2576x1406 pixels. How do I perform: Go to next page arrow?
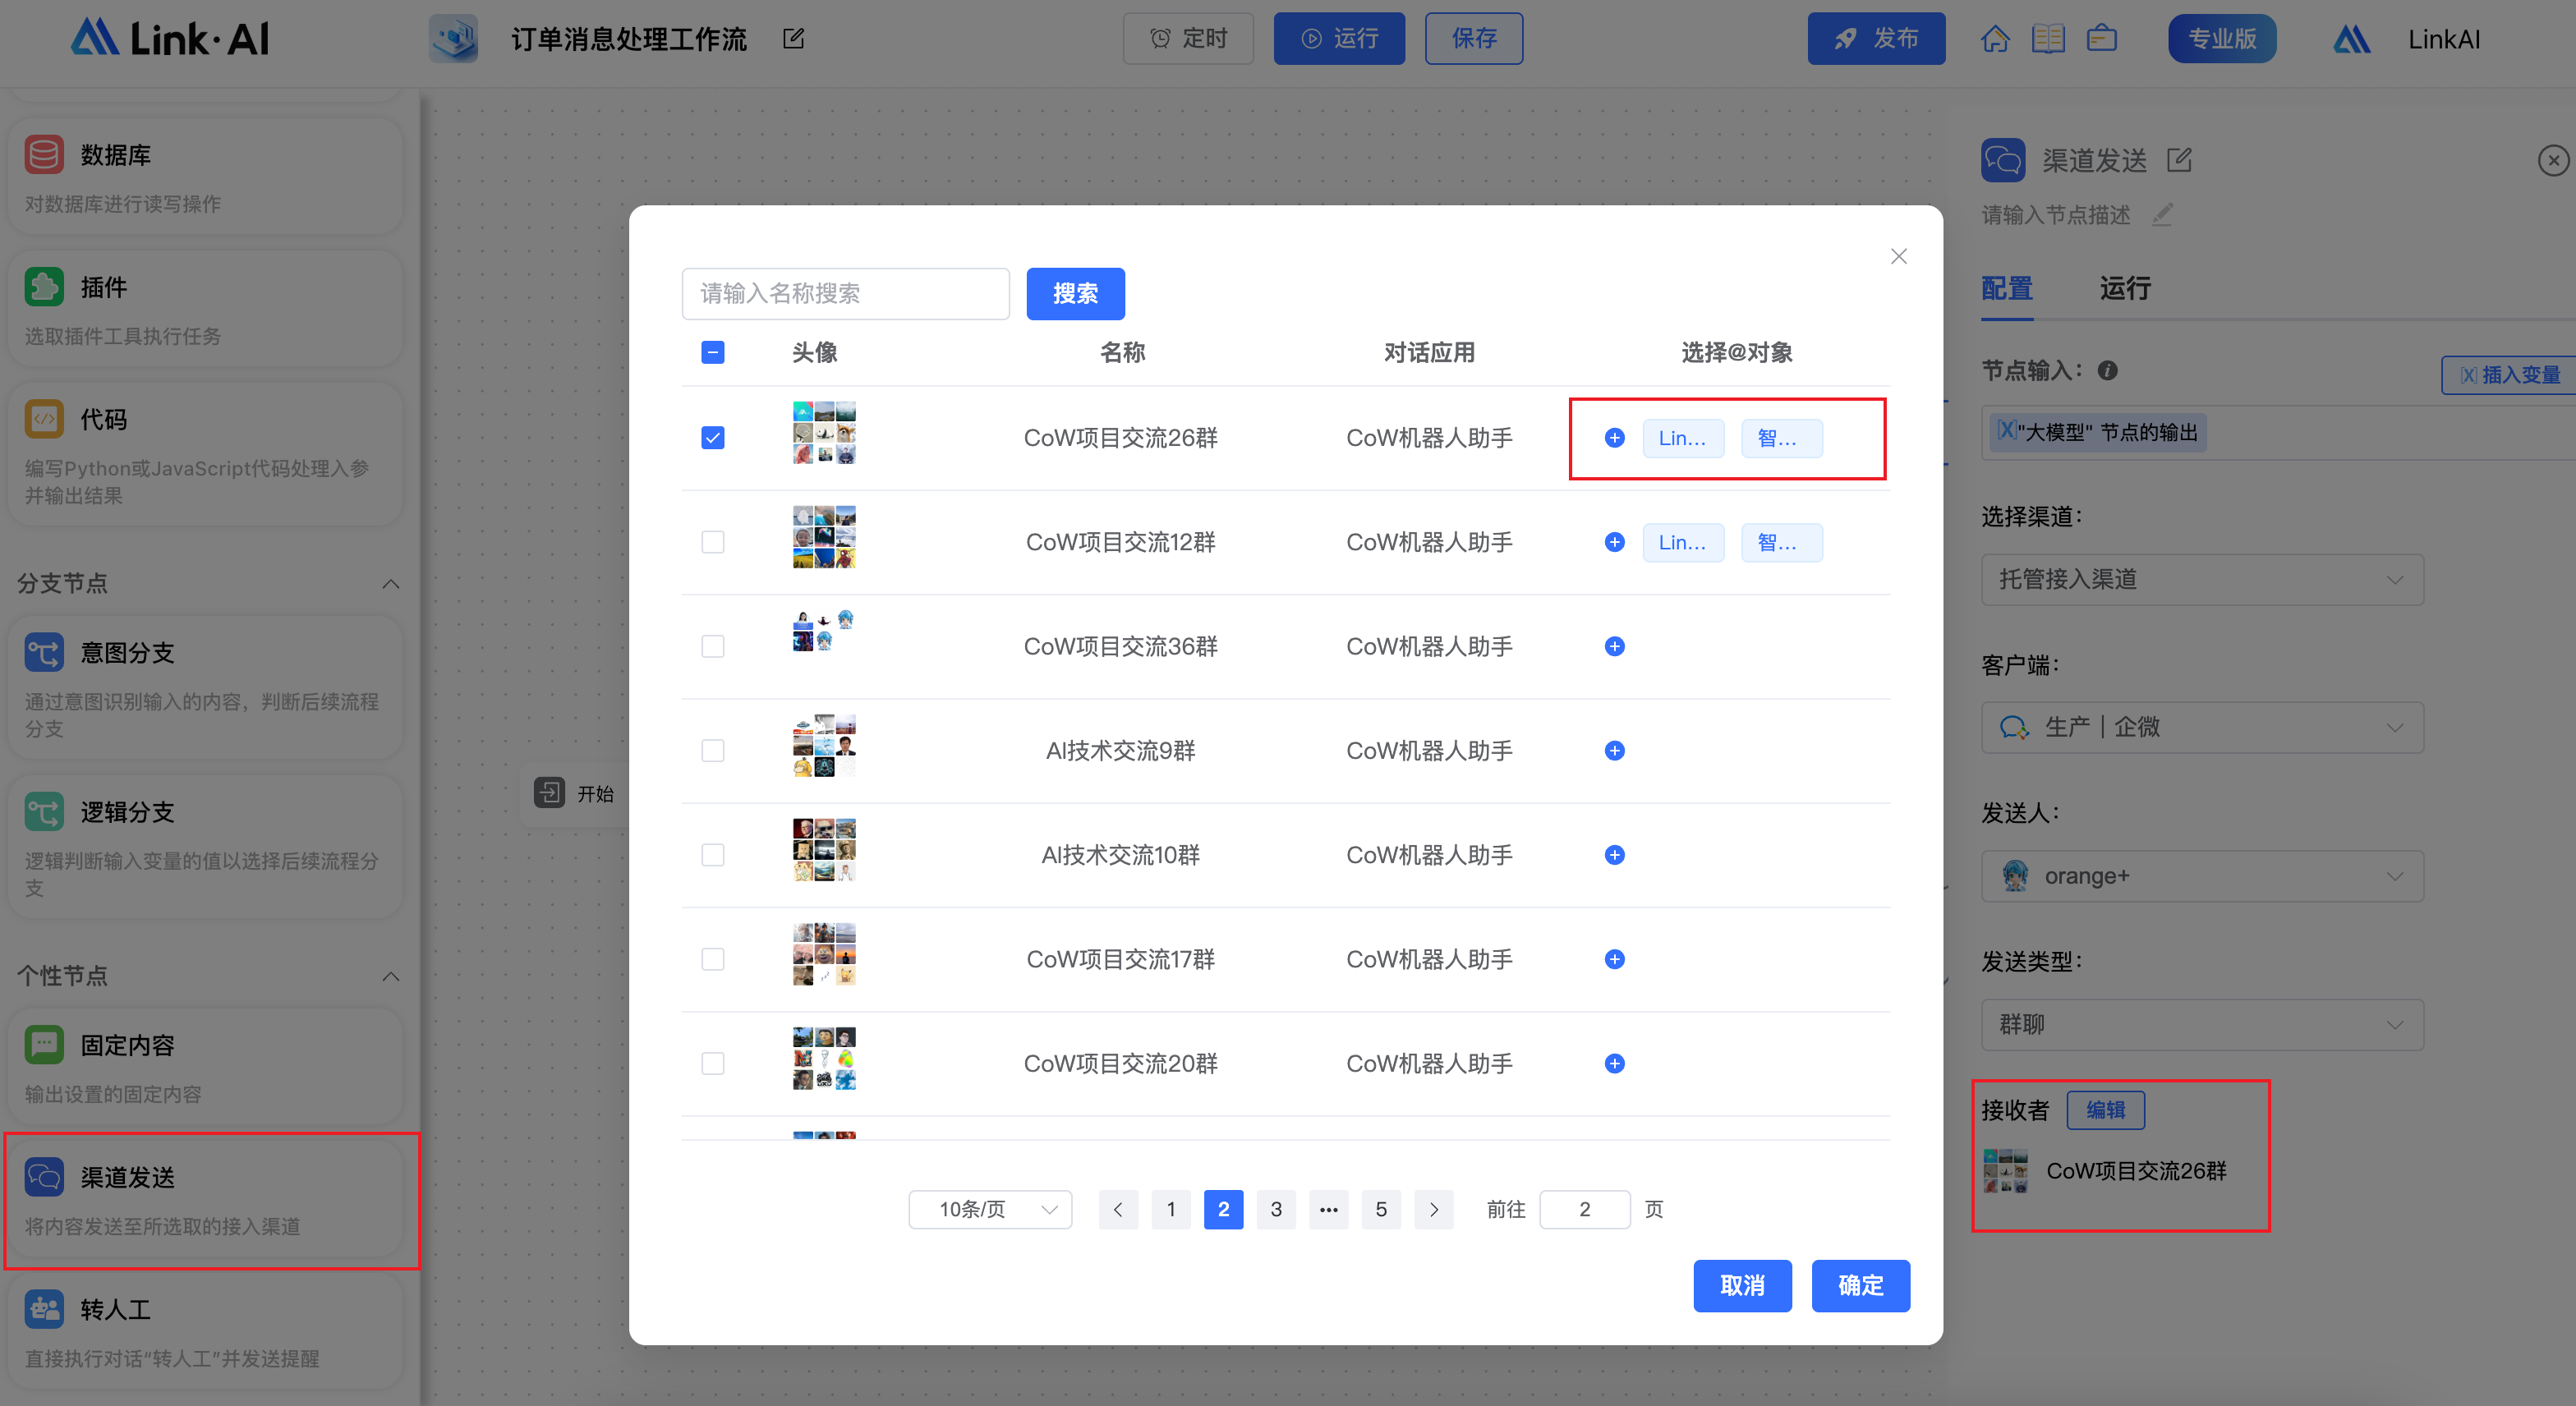(1434, 1209)
